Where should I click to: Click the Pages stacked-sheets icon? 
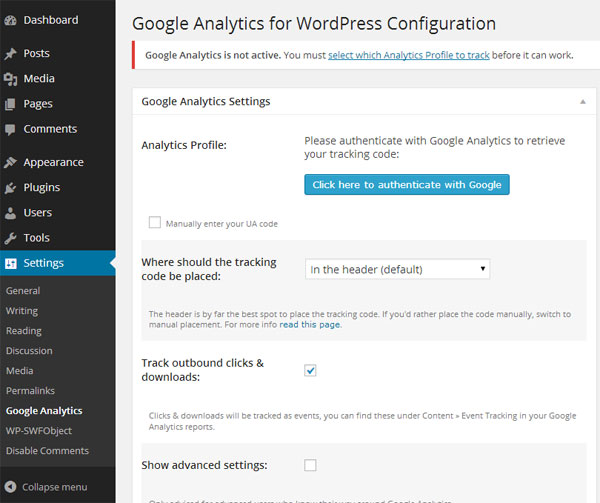pyautogui.click(x=10, y=104)
